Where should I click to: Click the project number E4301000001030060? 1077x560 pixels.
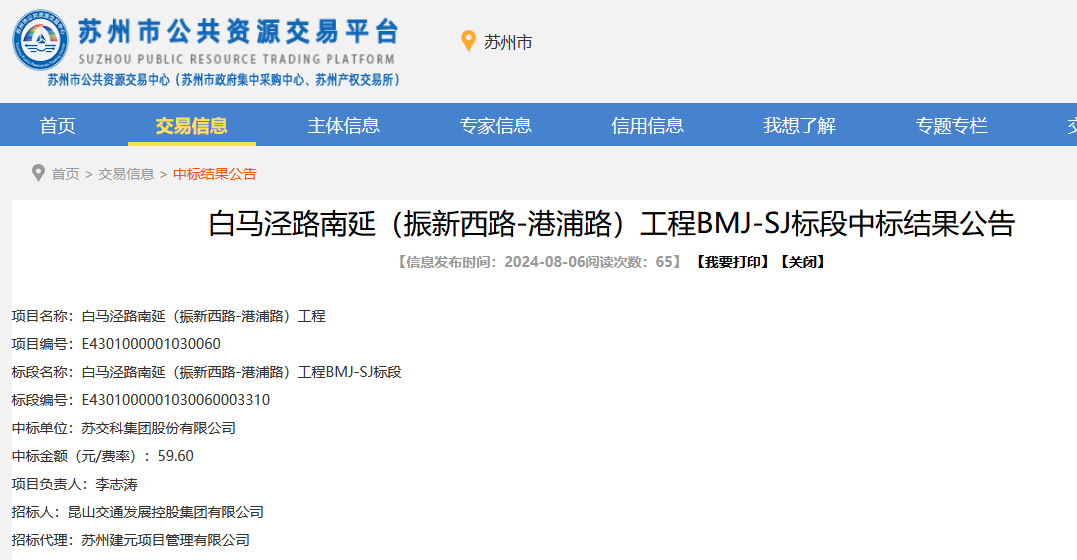point(151,344)
